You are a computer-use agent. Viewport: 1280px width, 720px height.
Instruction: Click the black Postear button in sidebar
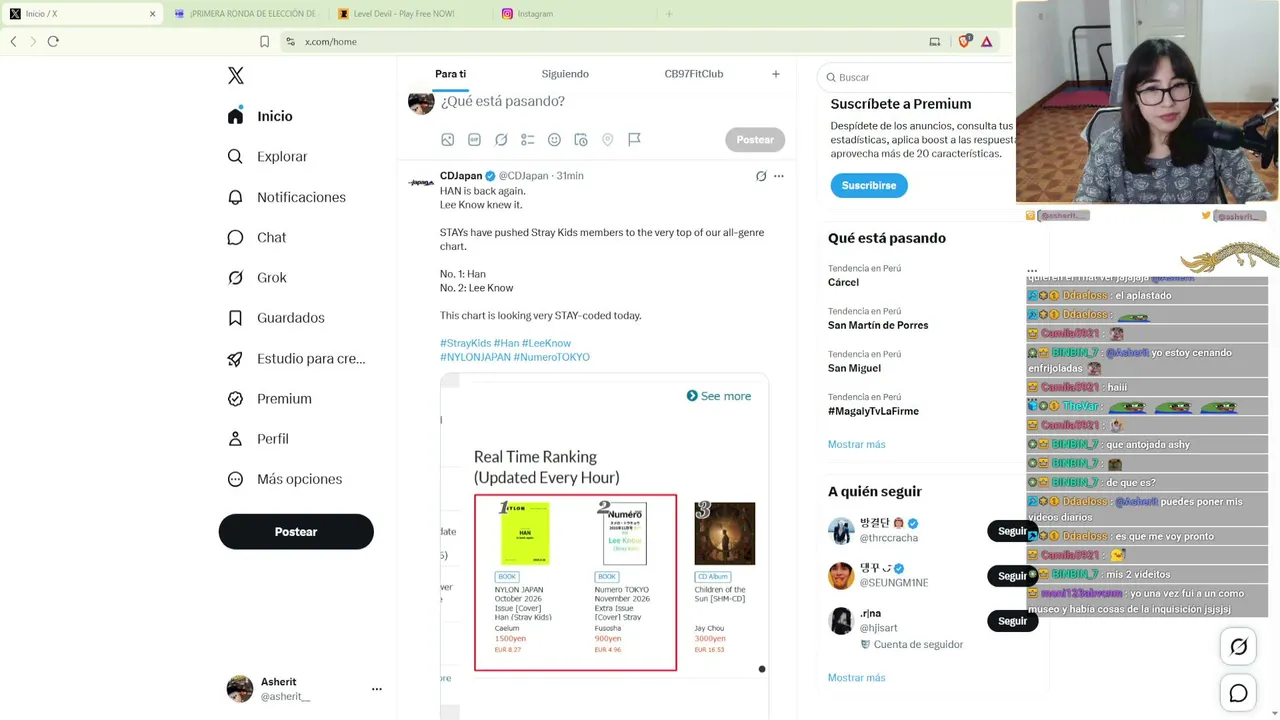(296, 532)
